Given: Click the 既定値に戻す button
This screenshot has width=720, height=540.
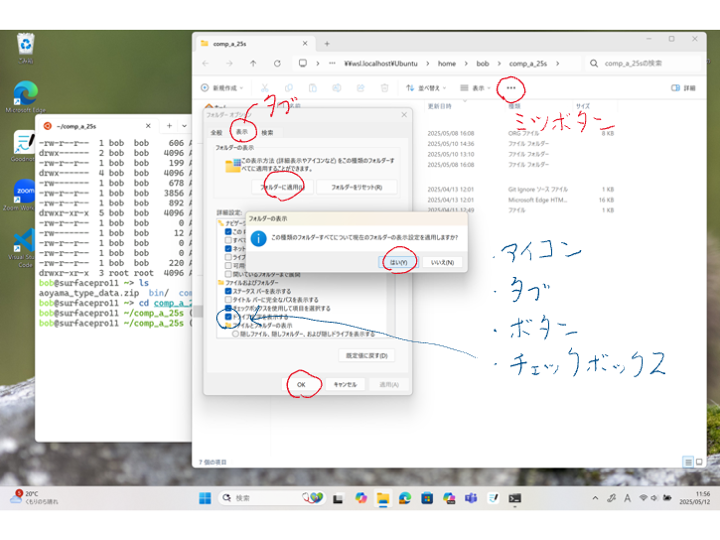Looking at the screenshot, I should point(366,355).
